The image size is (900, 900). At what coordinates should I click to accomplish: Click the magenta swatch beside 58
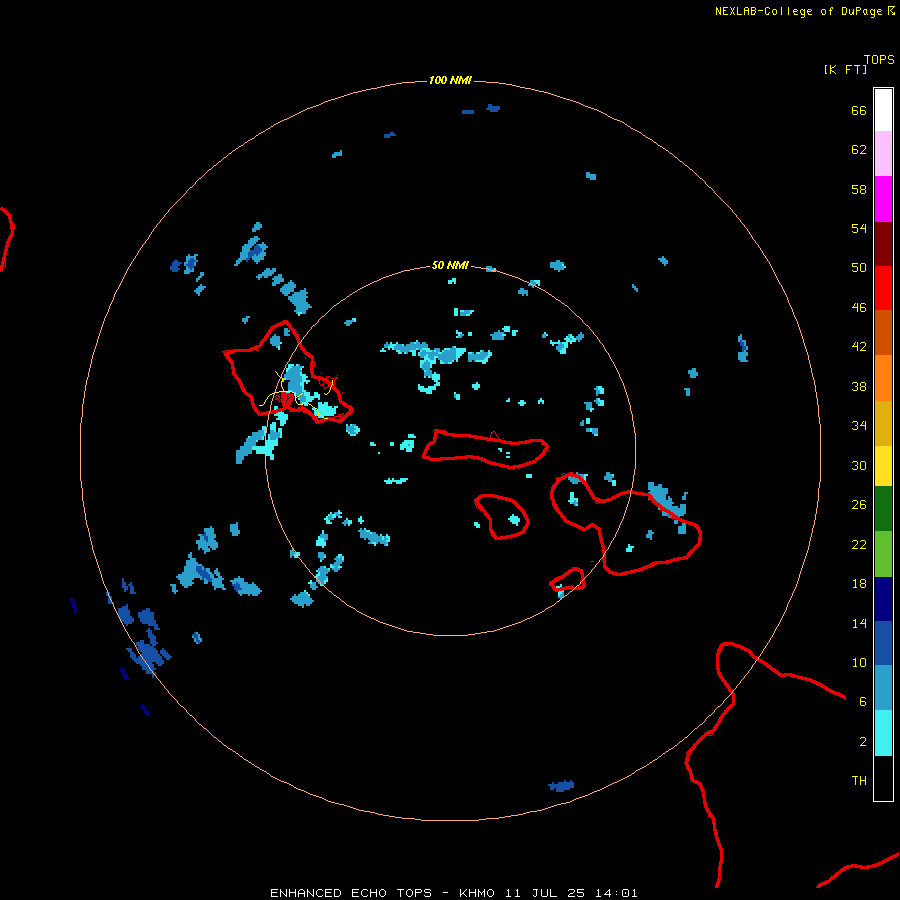(883, 199)
